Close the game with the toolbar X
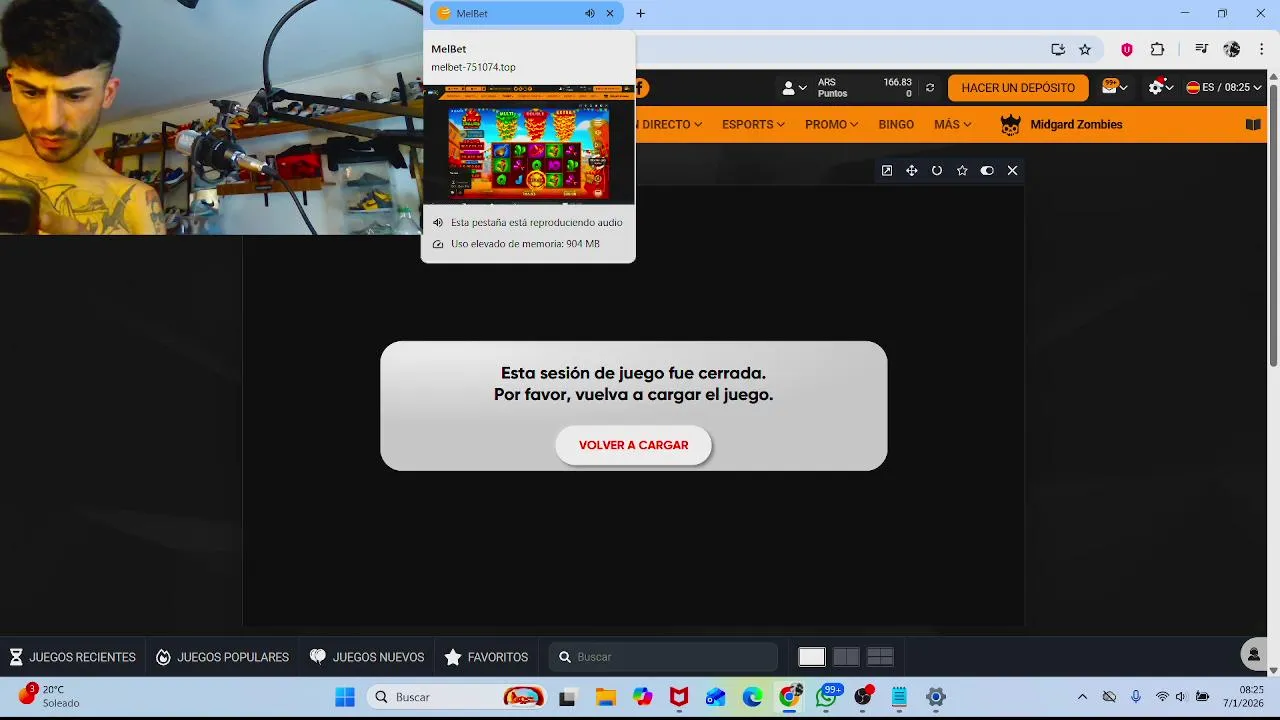Image resolution: width=1280 pixels, height=720 pixels. [1012, 171]
